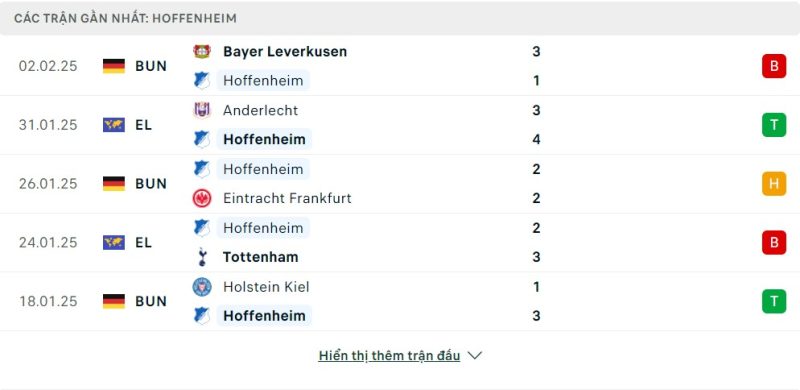Open the Bayer Leverkusen team name

(285, 52)
